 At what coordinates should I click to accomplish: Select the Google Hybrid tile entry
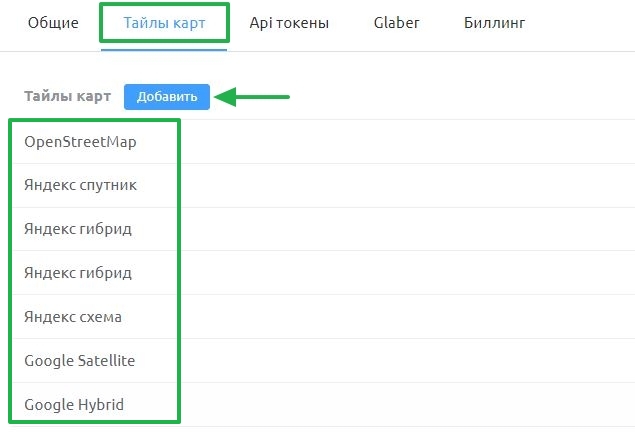(x=74, y=404)
